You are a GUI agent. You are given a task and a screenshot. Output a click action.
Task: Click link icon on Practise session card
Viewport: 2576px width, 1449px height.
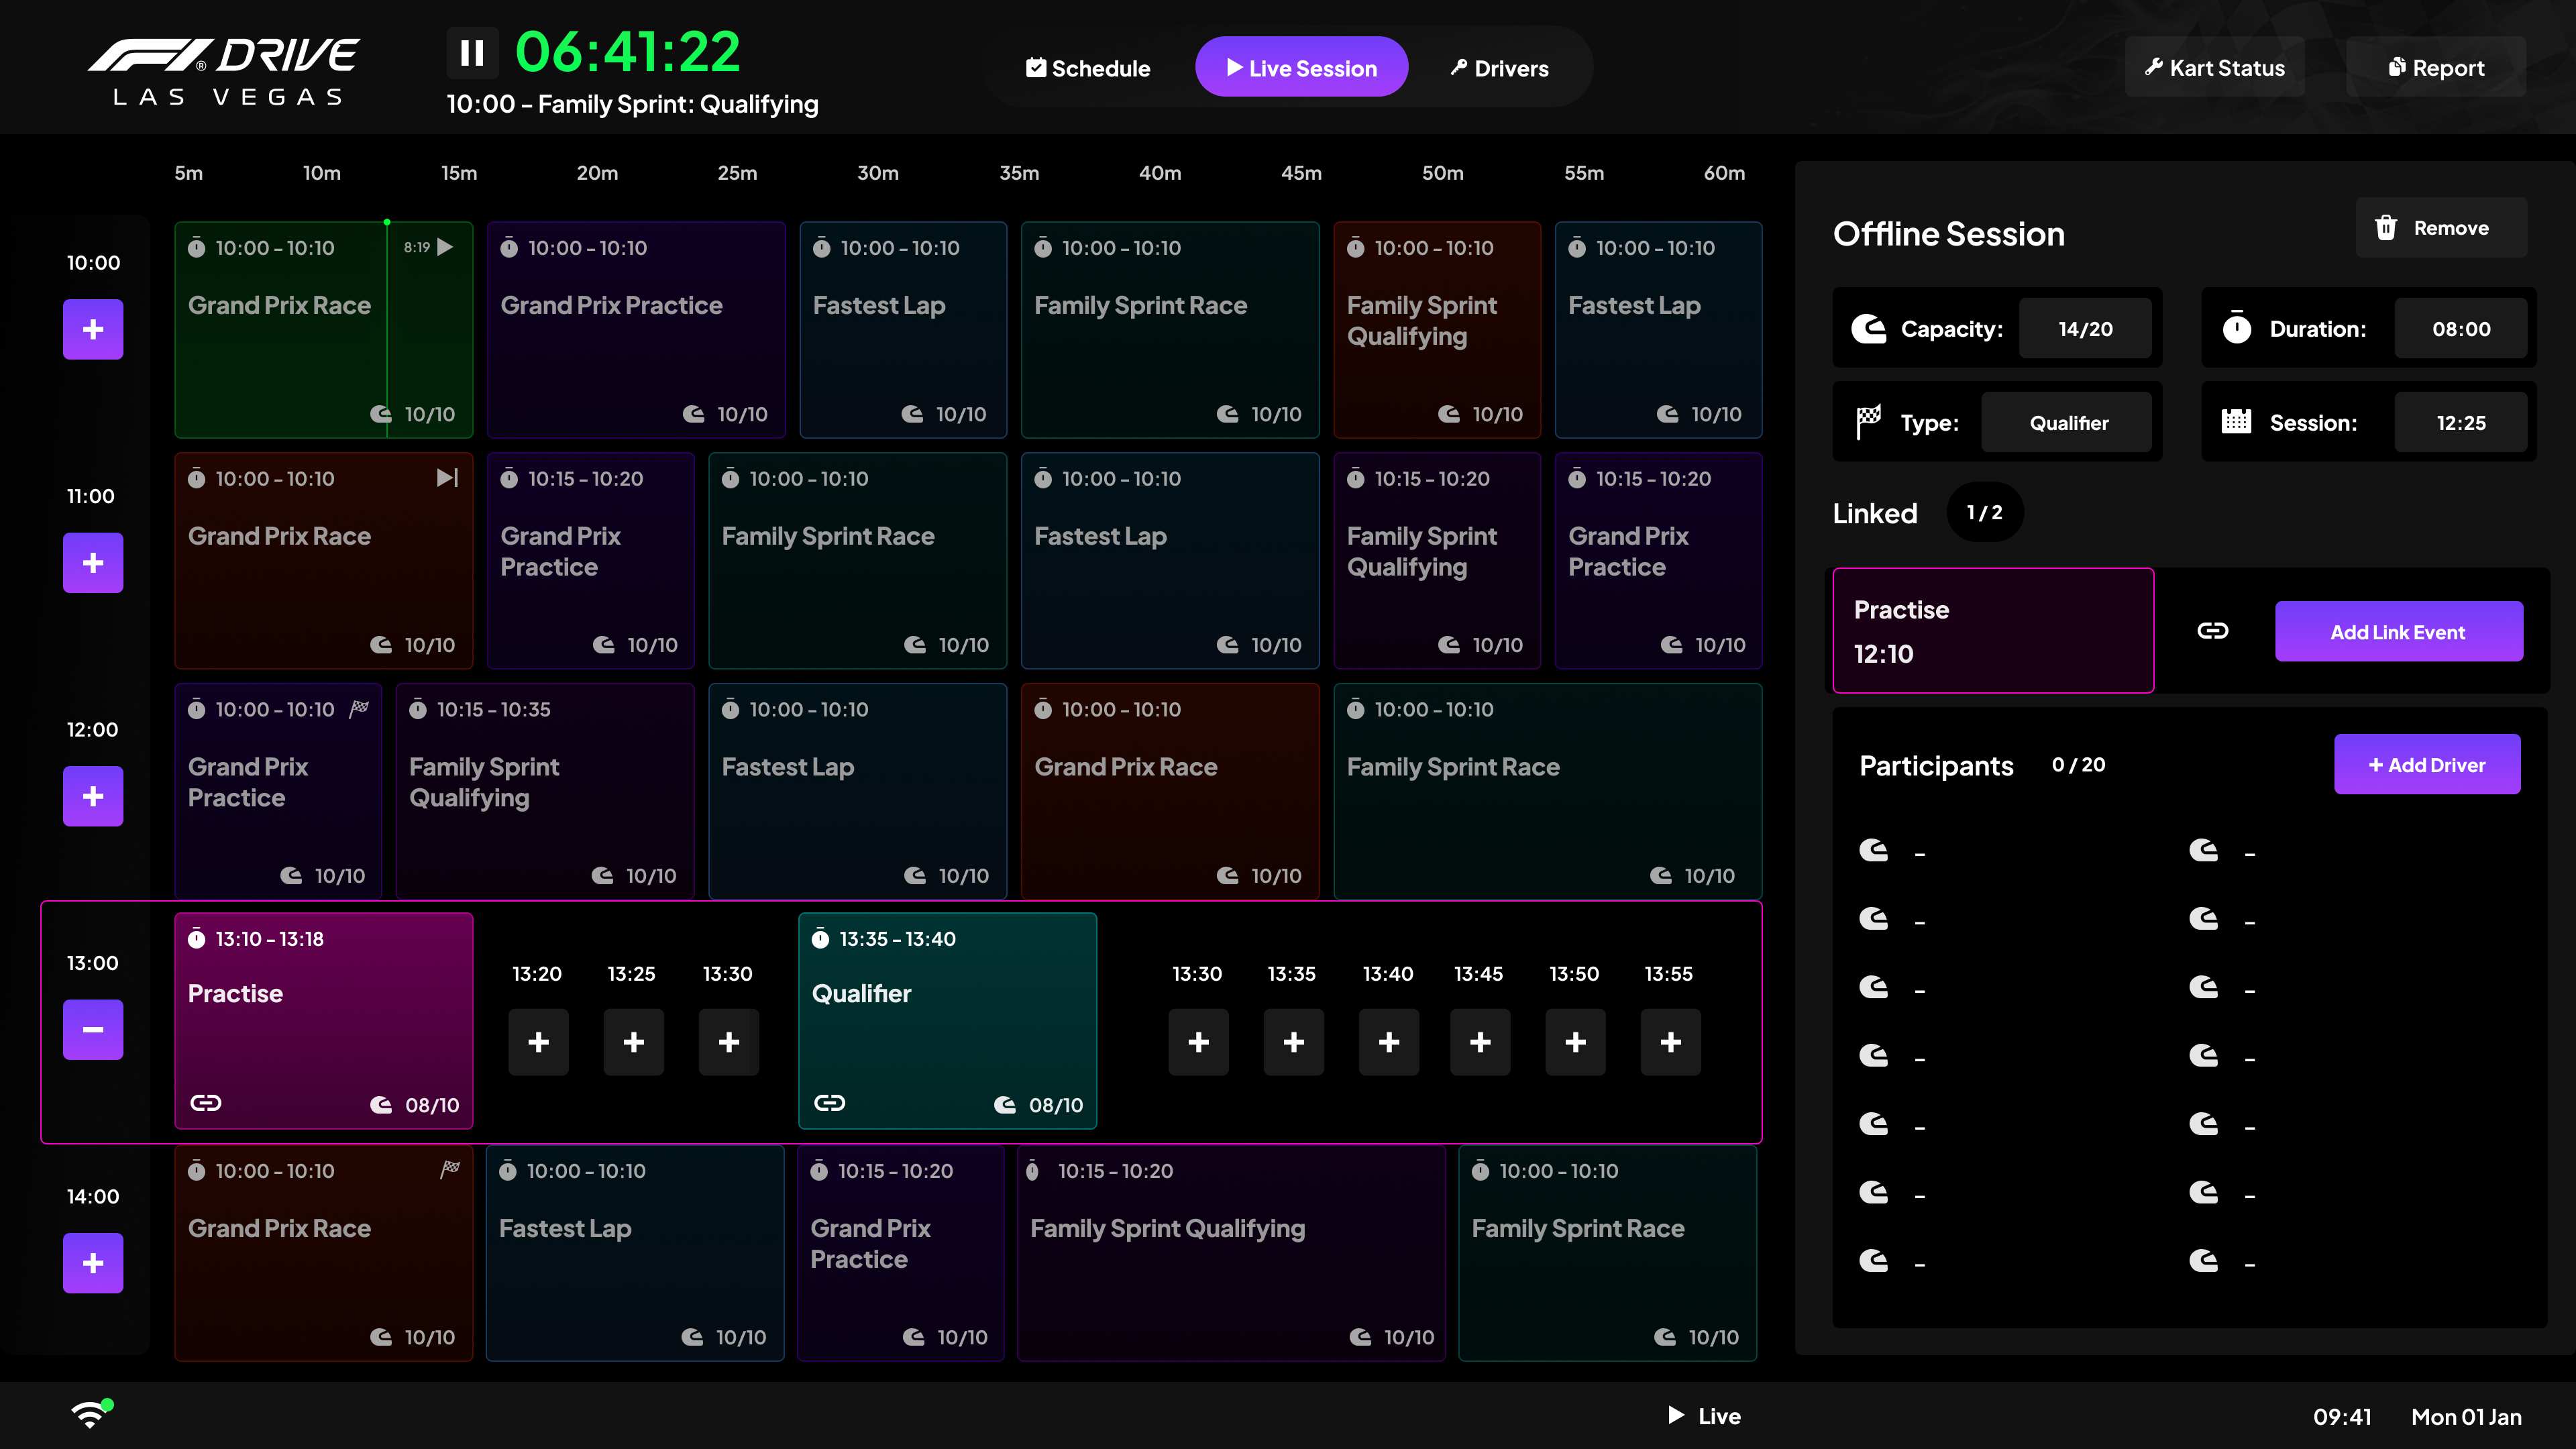tap(206, 1103)
